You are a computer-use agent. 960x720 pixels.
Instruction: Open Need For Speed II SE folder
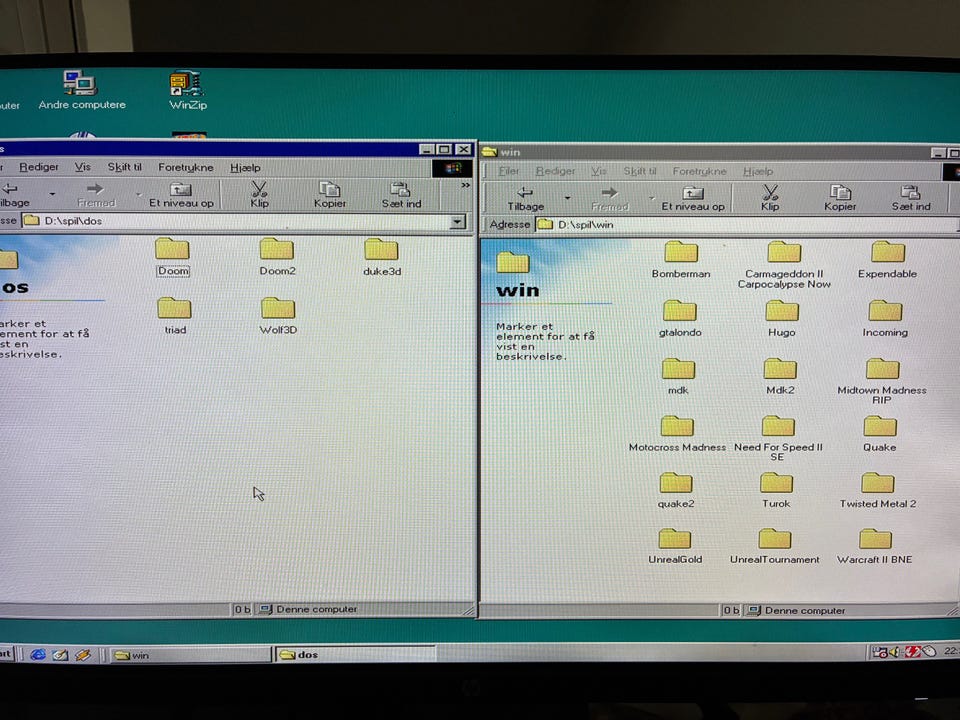[x=778, y=438]
